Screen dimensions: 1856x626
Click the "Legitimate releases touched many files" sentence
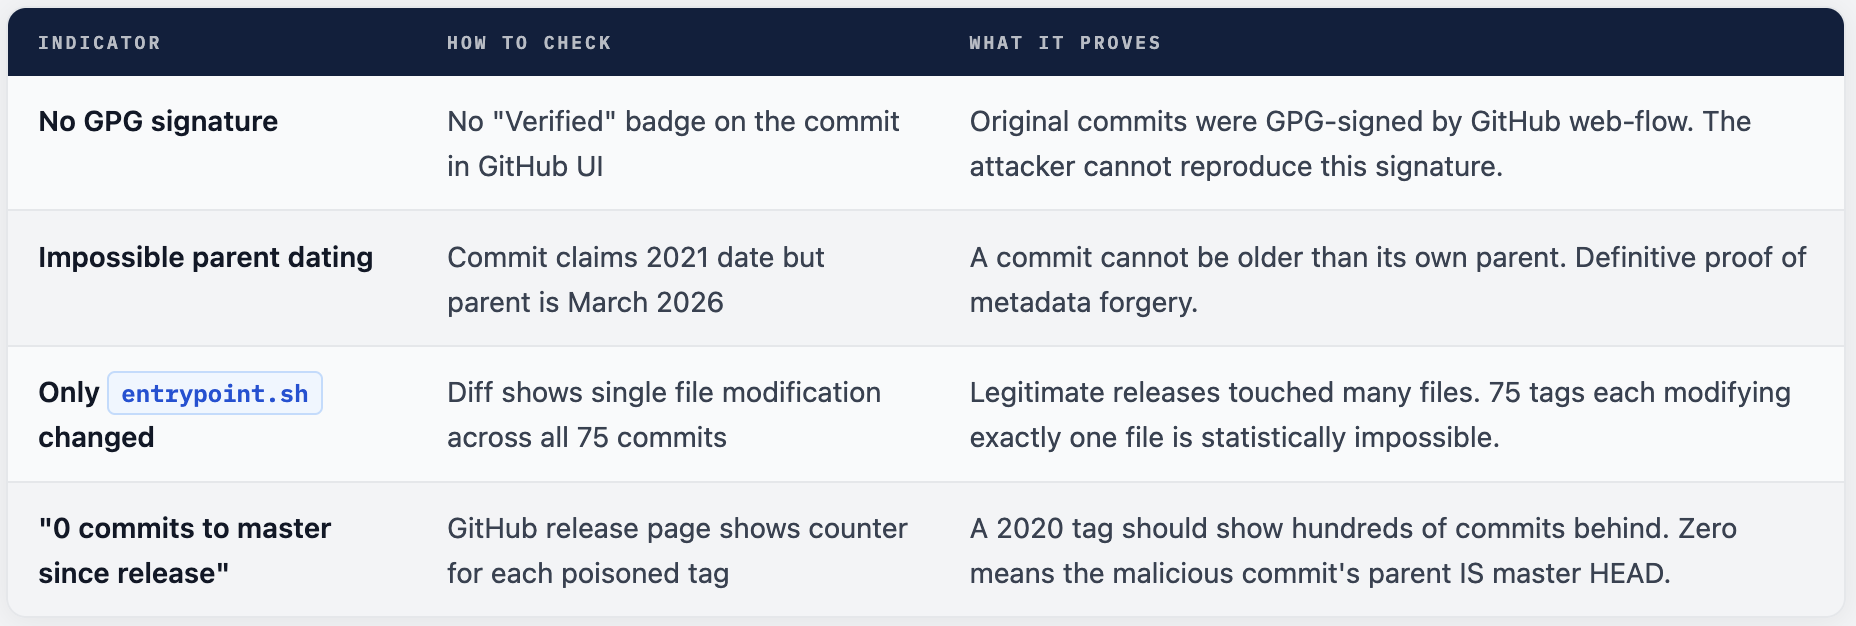pos(1224,393)
